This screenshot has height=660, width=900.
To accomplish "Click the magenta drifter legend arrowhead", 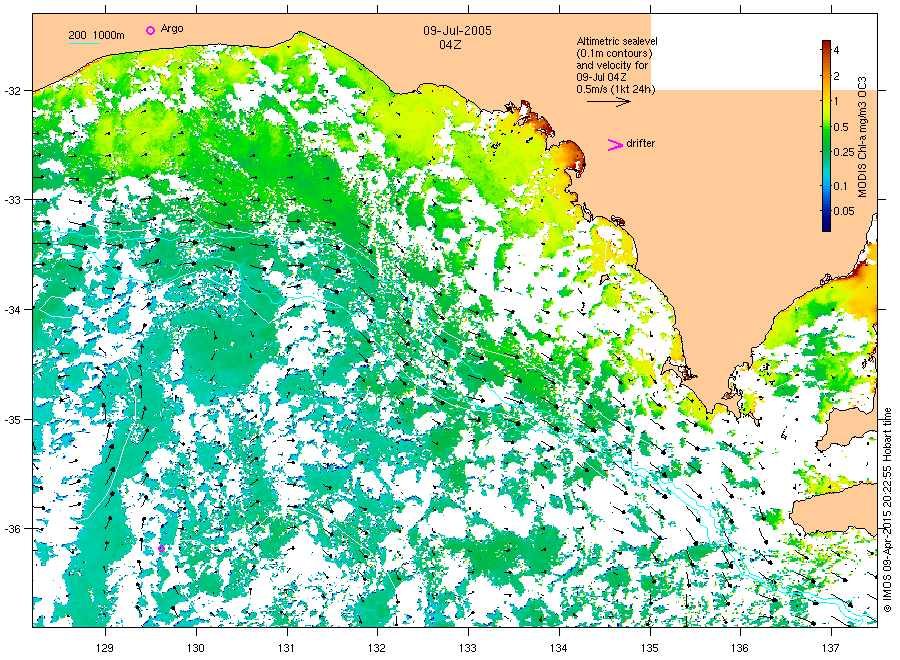I will (x=615, y=145).
